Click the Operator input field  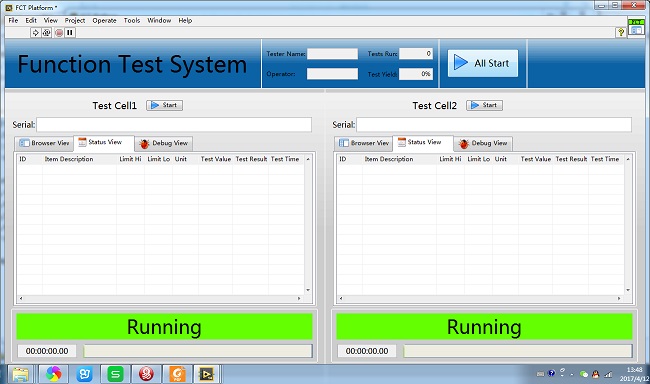[332, 74]
